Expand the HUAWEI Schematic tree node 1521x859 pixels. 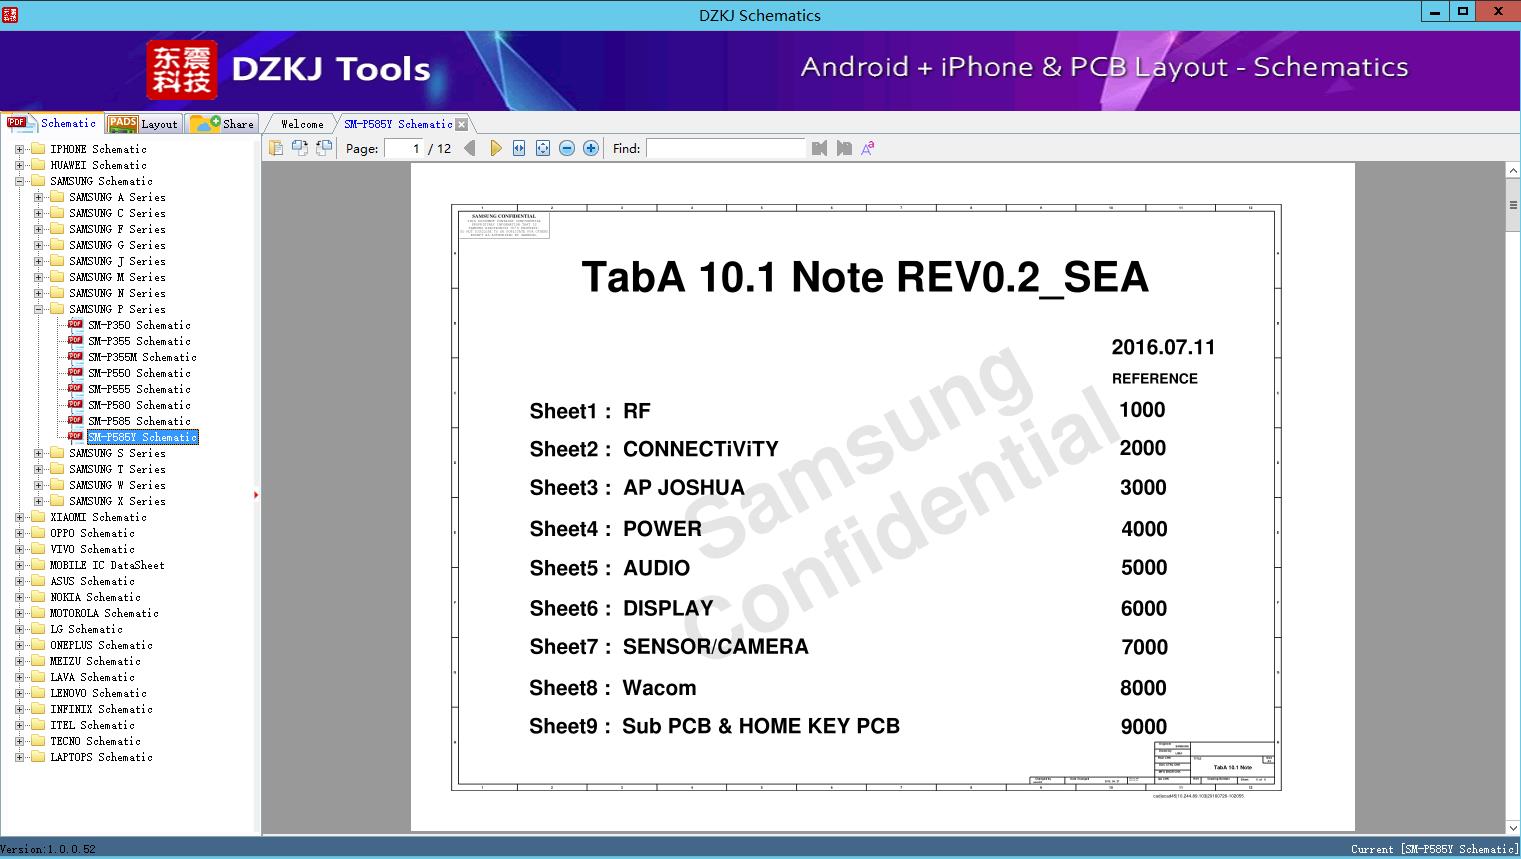tap(19, 165)
